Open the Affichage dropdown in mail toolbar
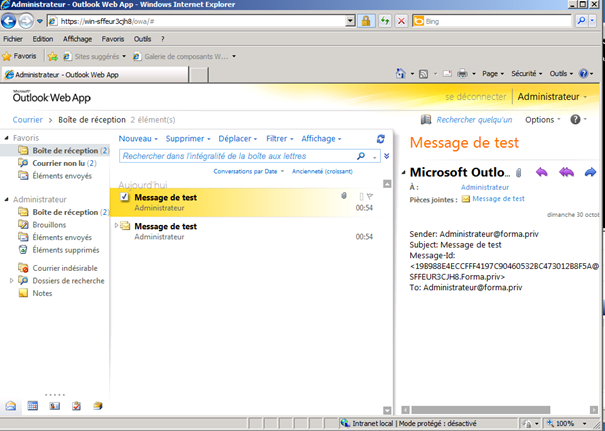Image resolution: width=605 pixels, height=431 pixels. click(x=321, y=139)
